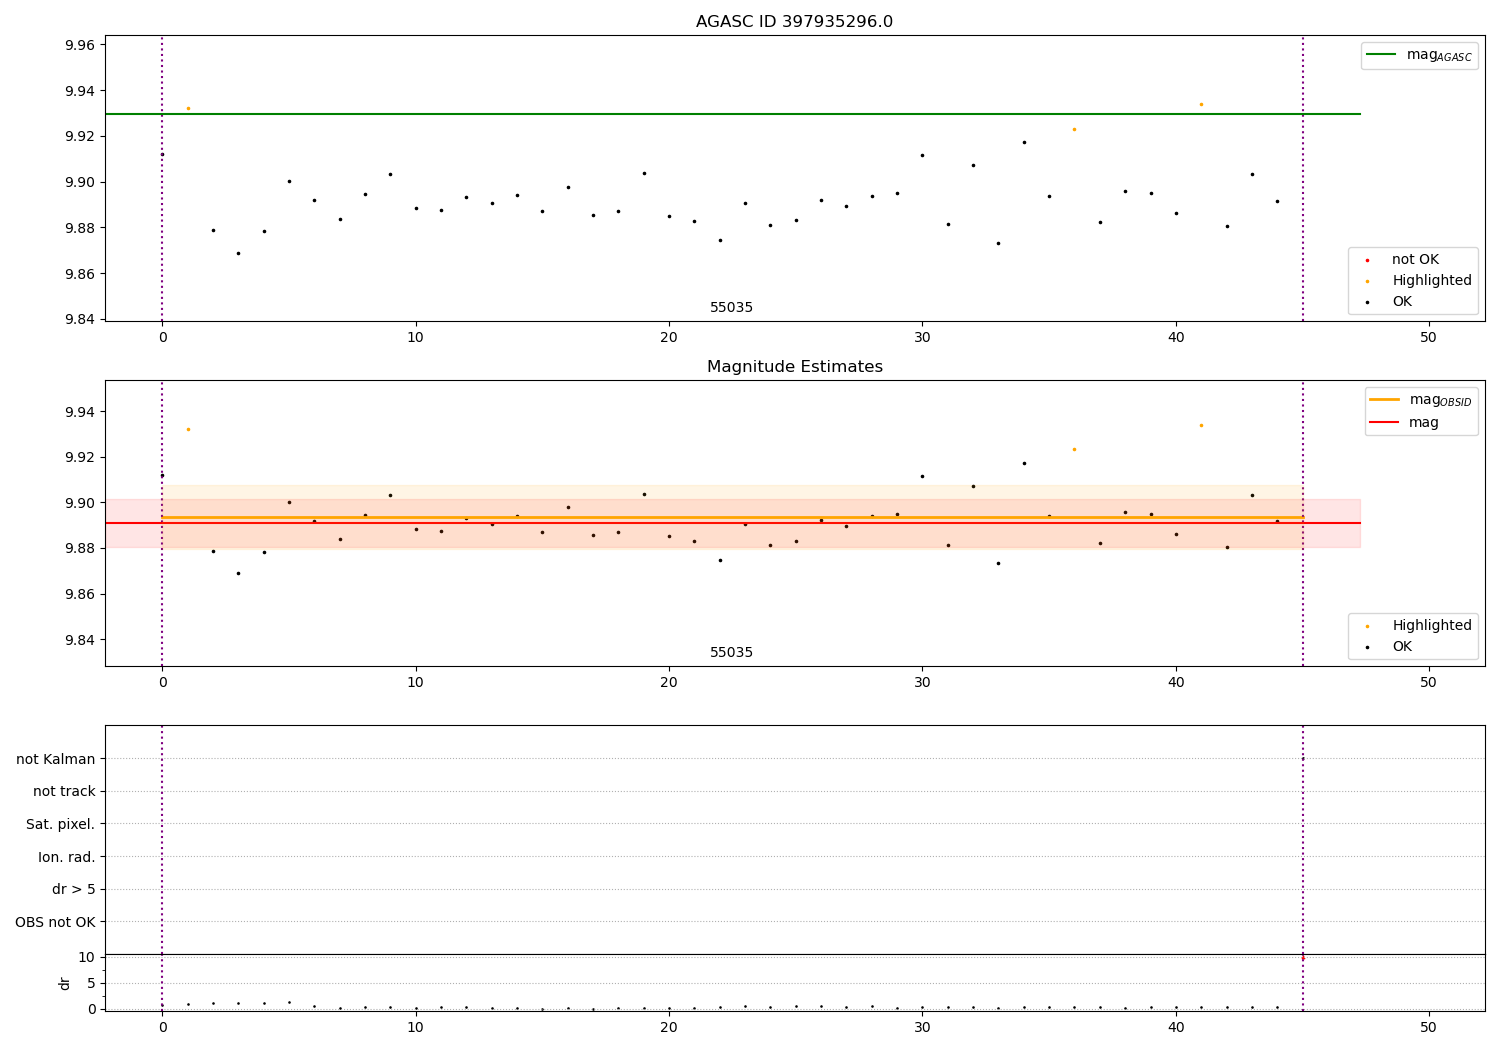This screenshot has height=1050, width=1500.
Task: Click the 'OBS not OK' axis label
Action: pyautogui.click(x=55, y=922)
